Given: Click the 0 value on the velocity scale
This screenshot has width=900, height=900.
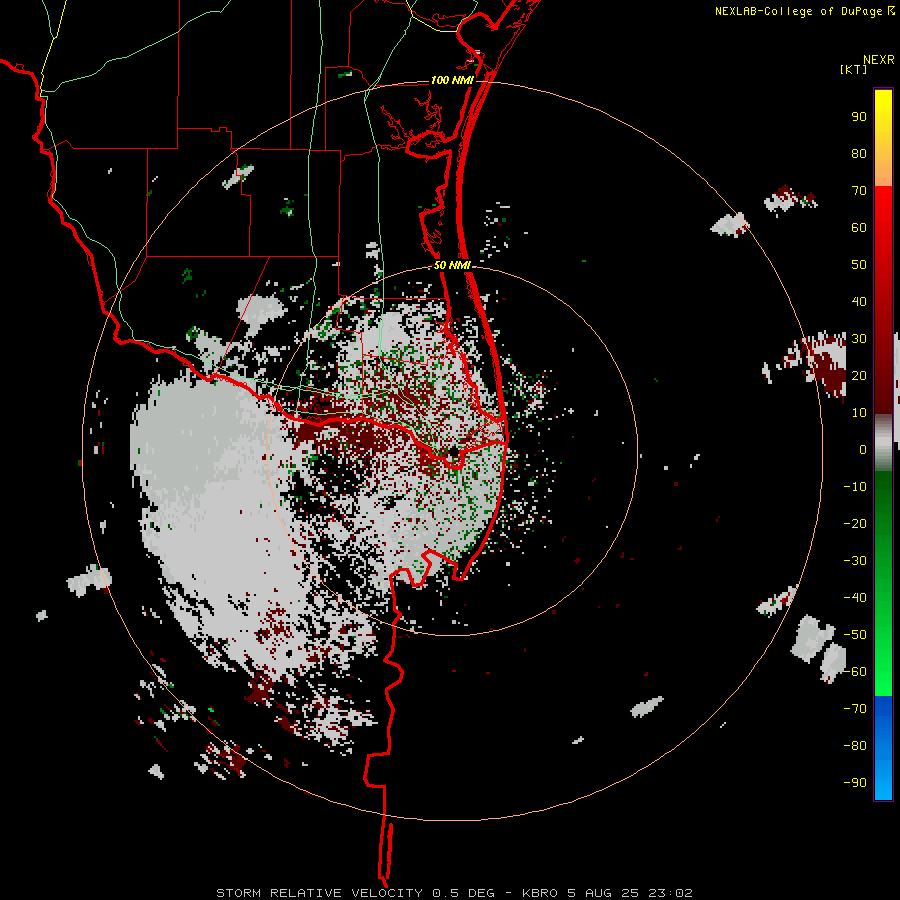Looking at the screenshot, I should pos(863,450).
